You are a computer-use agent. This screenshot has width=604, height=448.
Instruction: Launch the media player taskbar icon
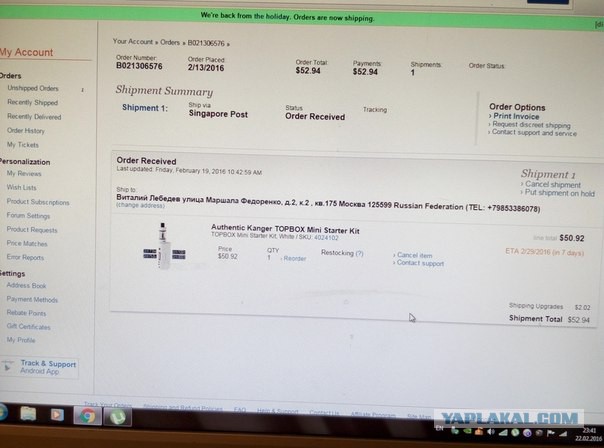click(x=57, y=414)
